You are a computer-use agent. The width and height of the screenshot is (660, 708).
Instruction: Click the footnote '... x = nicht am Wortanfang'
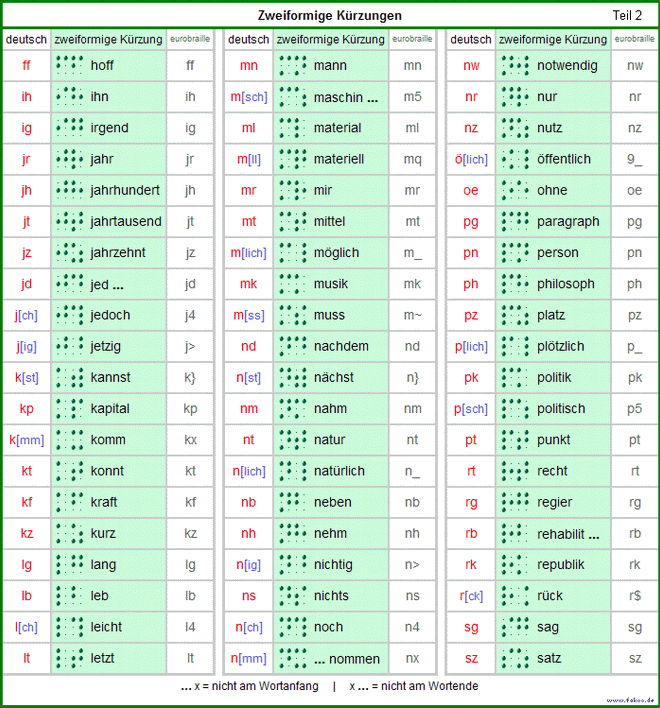[x=250, y=686]
